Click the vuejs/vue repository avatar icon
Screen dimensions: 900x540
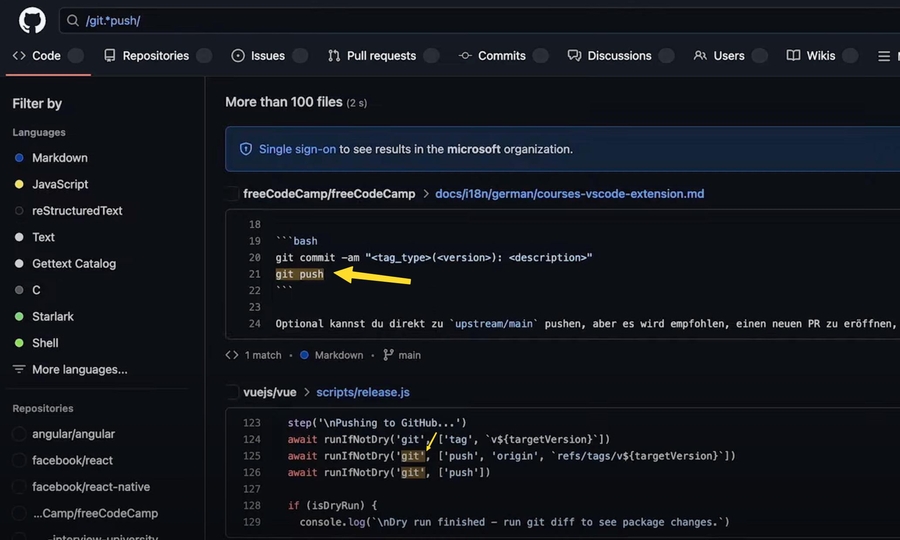click(233, 392)
